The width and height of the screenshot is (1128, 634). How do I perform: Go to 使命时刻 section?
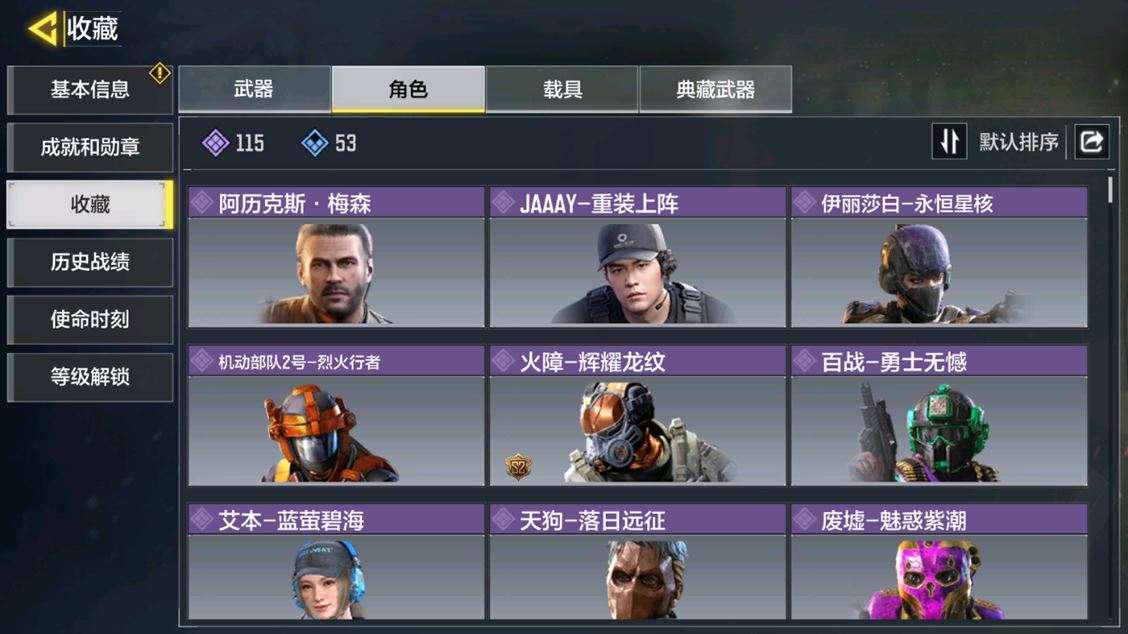(x=90, y=320)
